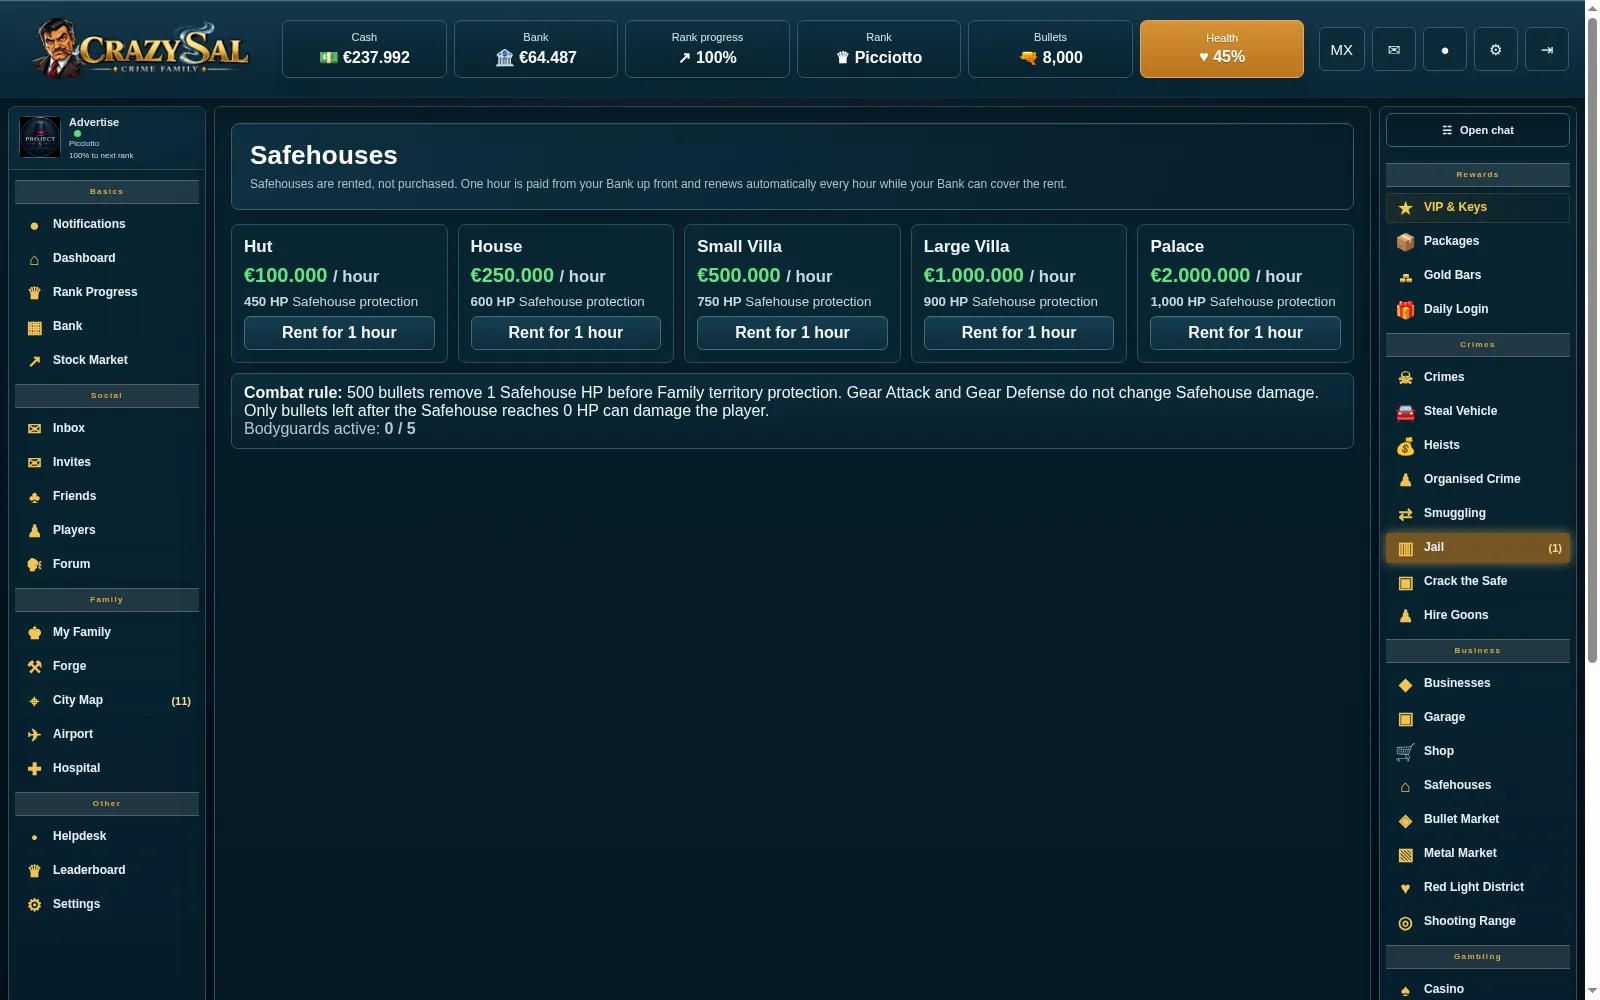Screen dimensions: 1600x1000
Task: Click the Forge hammer icon
Action: point(34,667)
